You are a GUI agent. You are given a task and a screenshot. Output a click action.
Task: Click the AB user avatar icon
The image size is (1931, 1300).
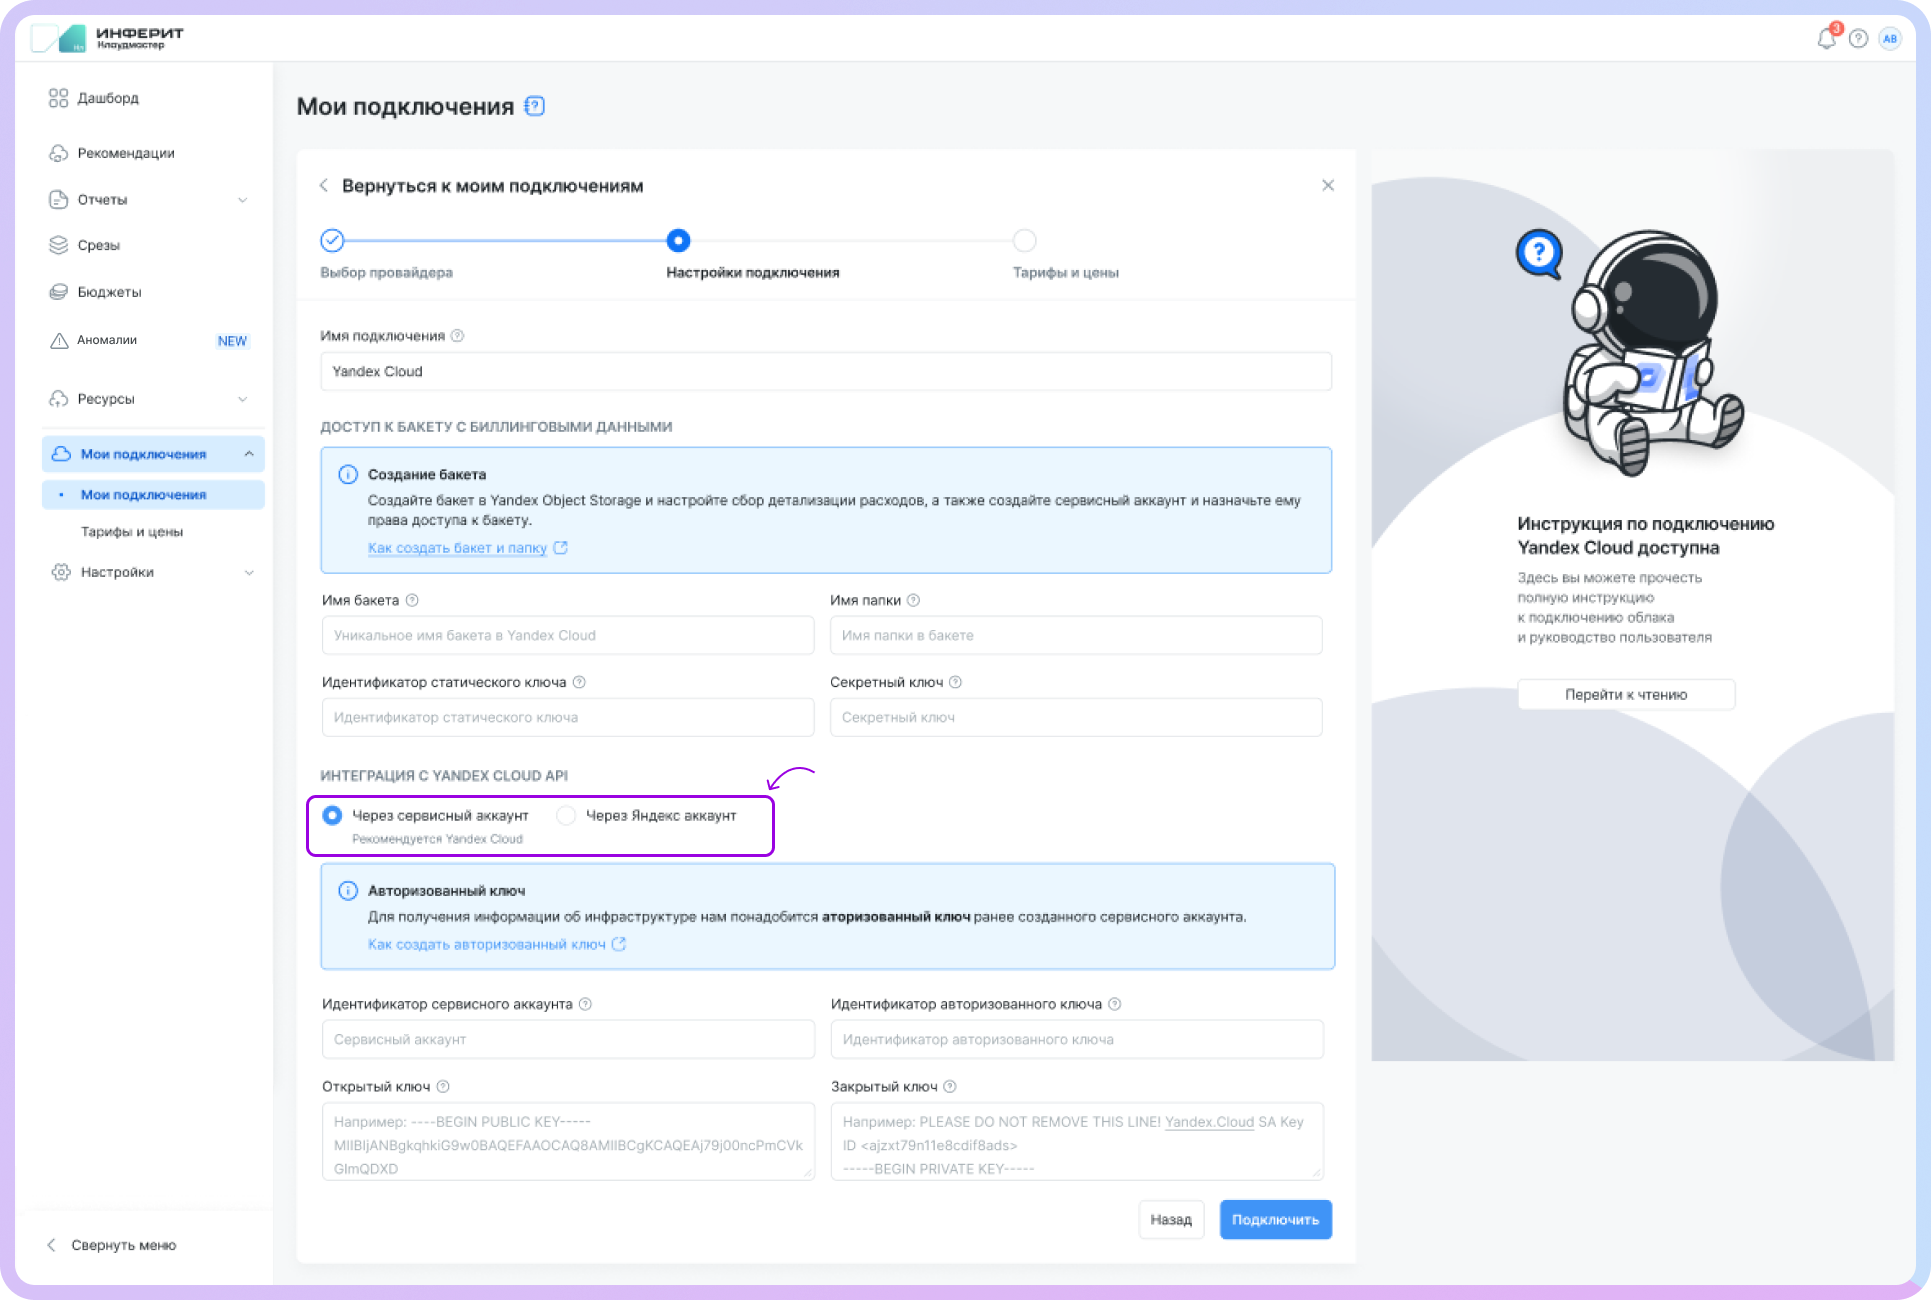click(1889, 39)
